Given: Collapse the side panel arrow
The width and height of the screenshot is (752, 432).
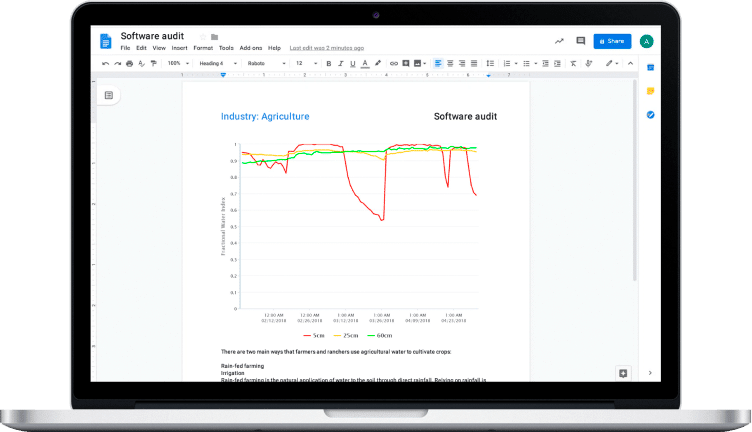Looking at the screenshot, I should (650, 373).
